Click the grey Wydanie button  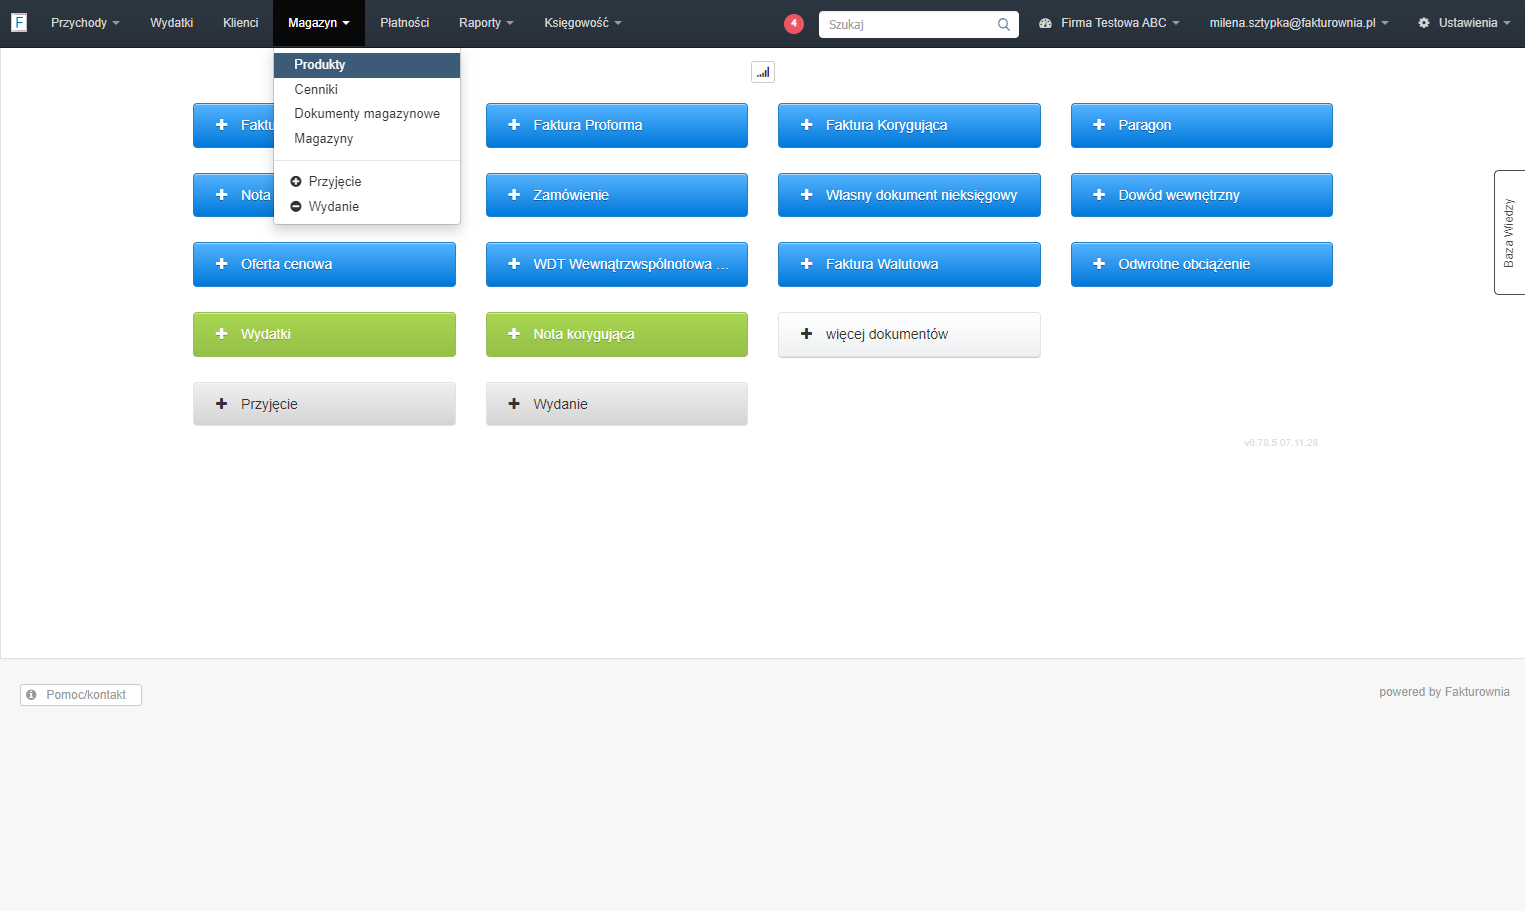coord(617,404)
